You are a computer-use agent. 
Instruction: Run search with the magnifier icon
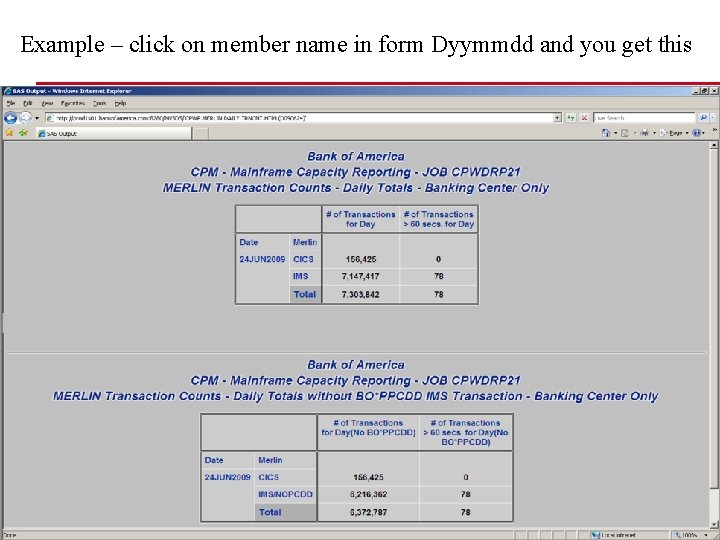(703, 118)
